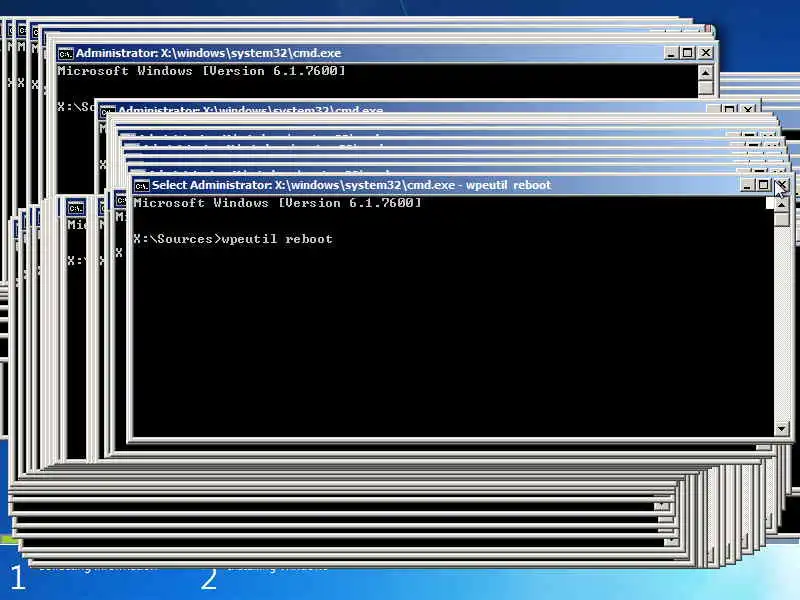Minimize the topmost background Administrator cmd window
Viewport: 800px width, 600px height.
coord(671,53)
